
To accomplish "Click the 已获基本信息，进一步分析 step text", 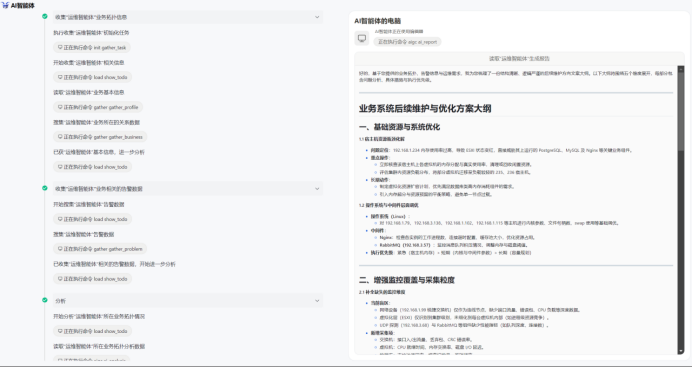I will click(x=99, y=152).
